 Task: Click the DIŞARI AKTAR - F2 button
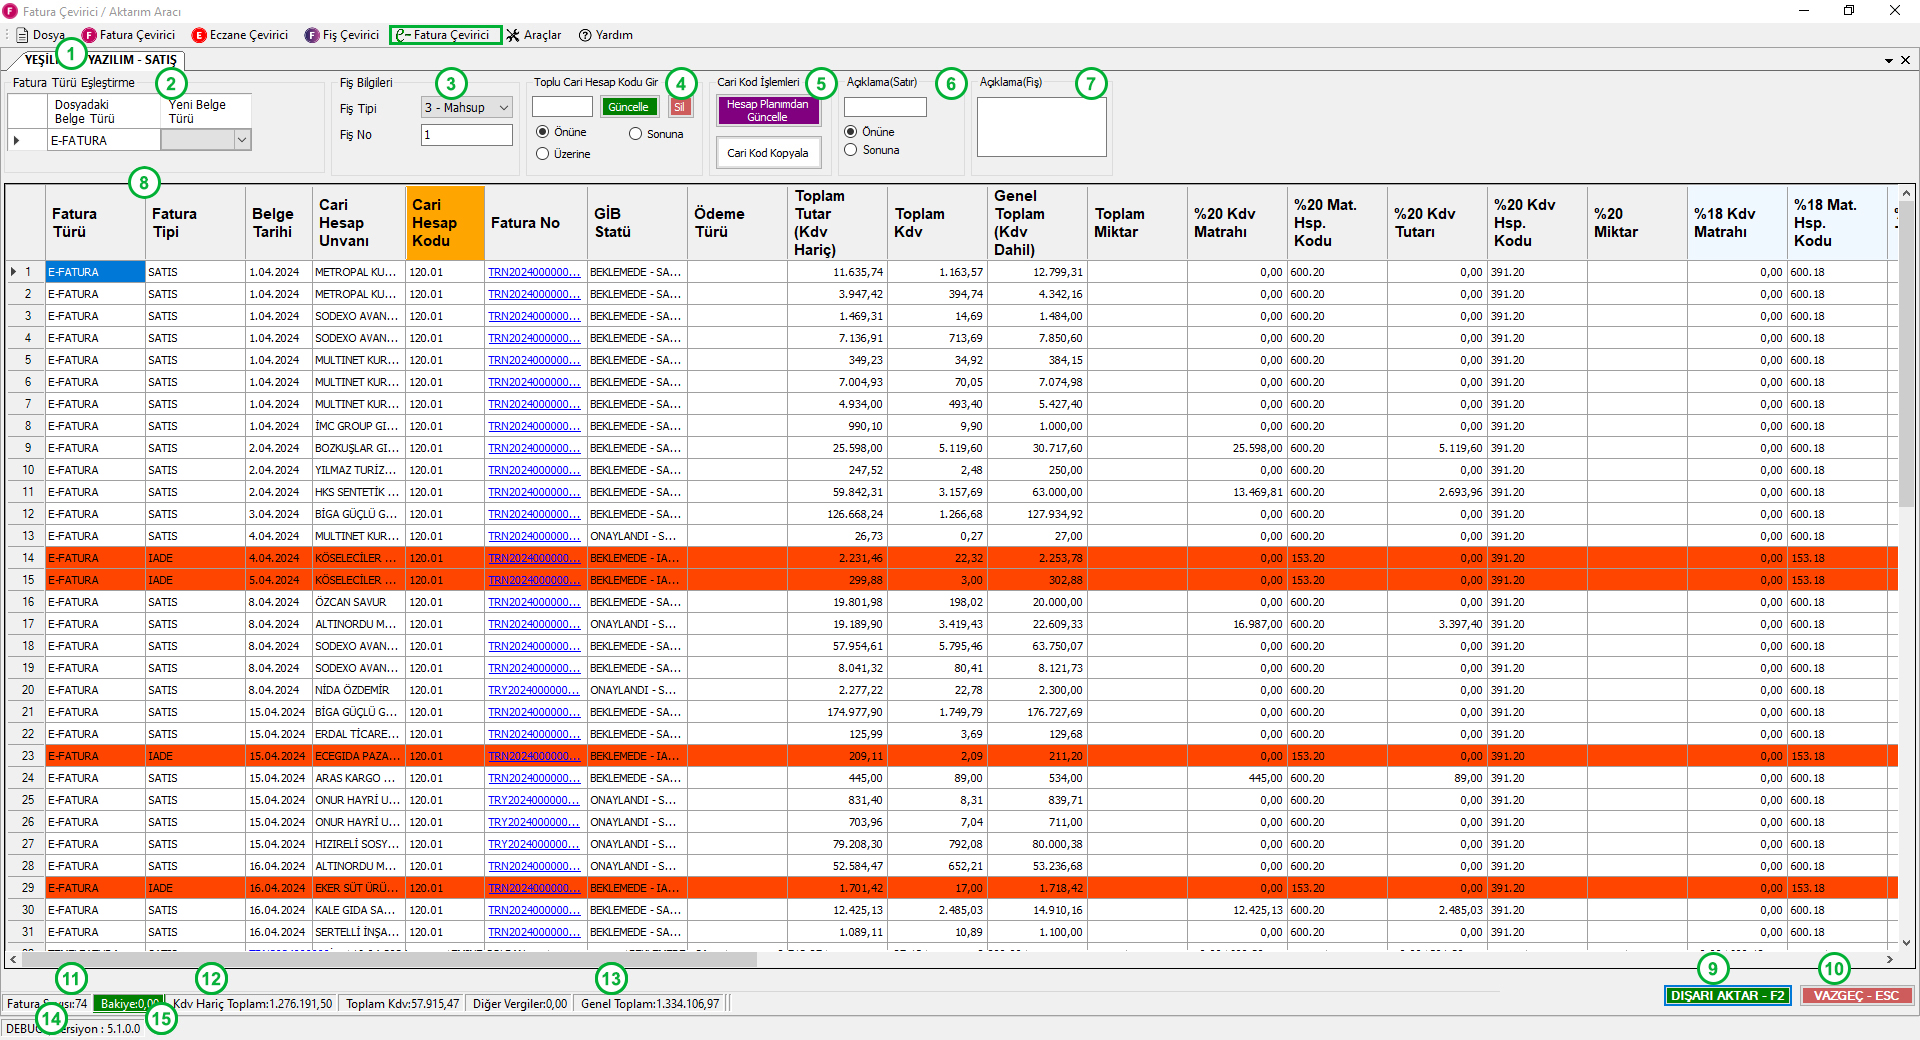click(1727, 996)
